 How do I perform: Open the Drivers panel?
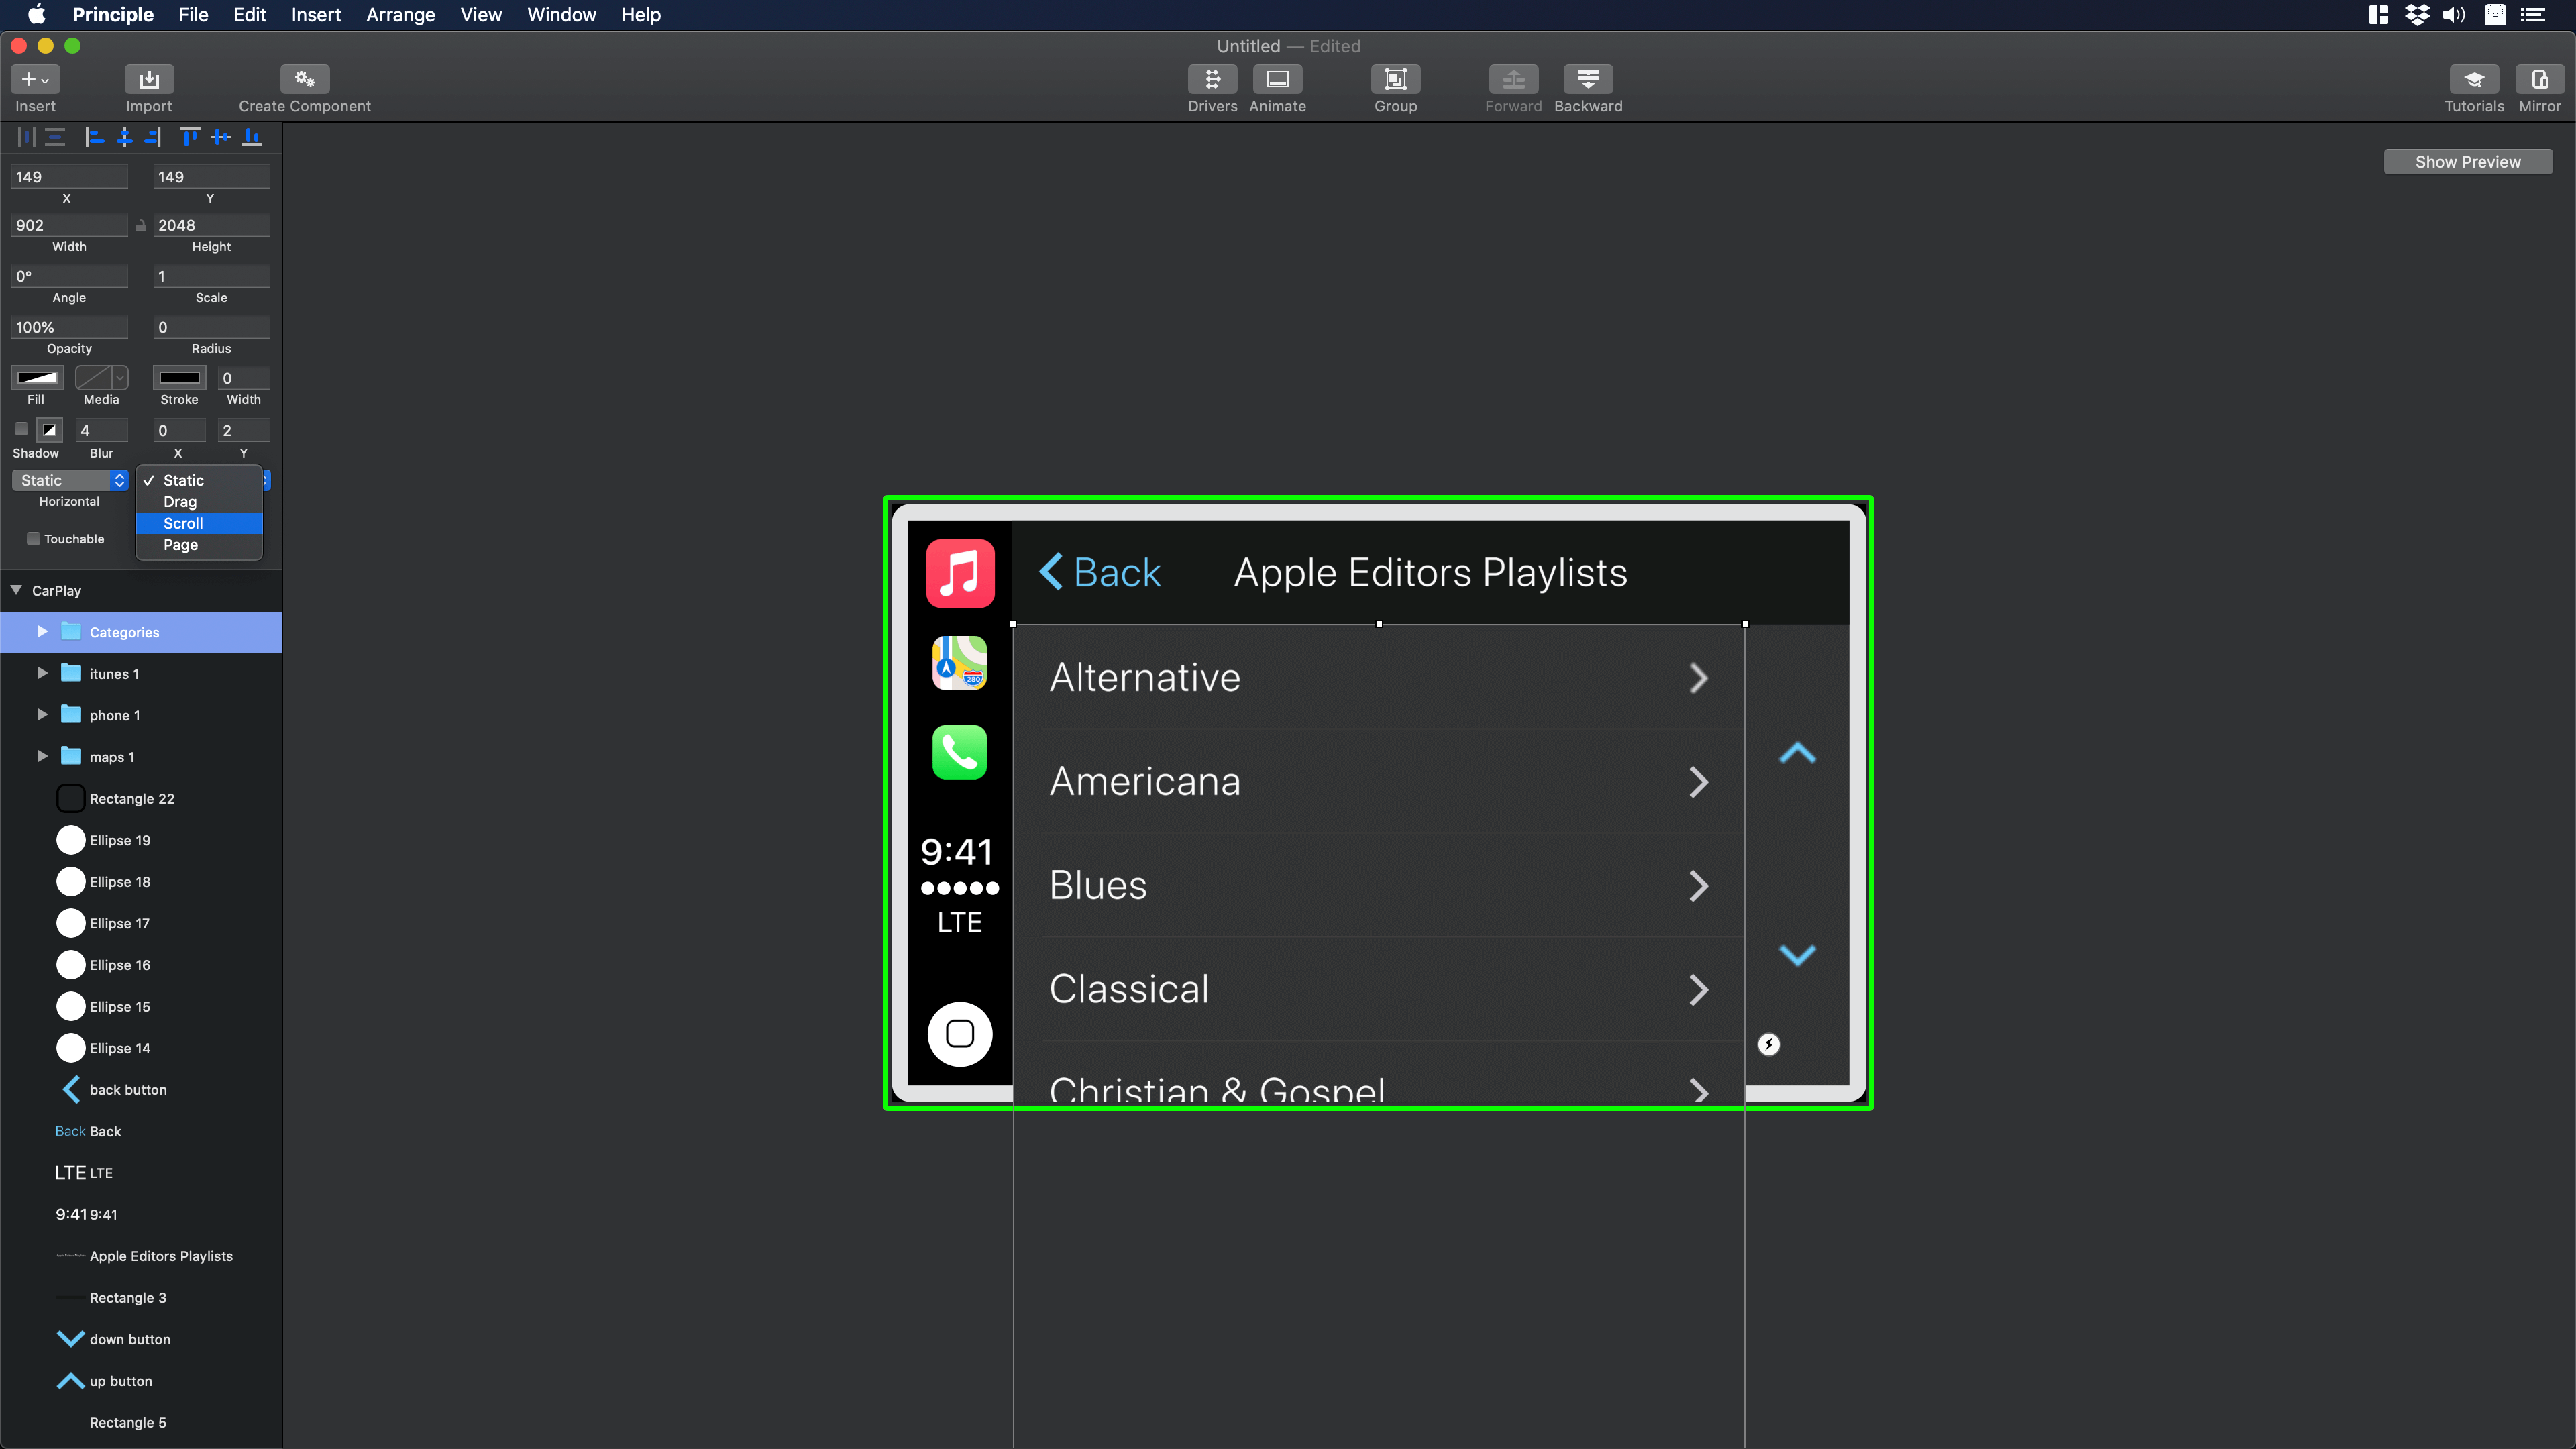pos(1212,88)
